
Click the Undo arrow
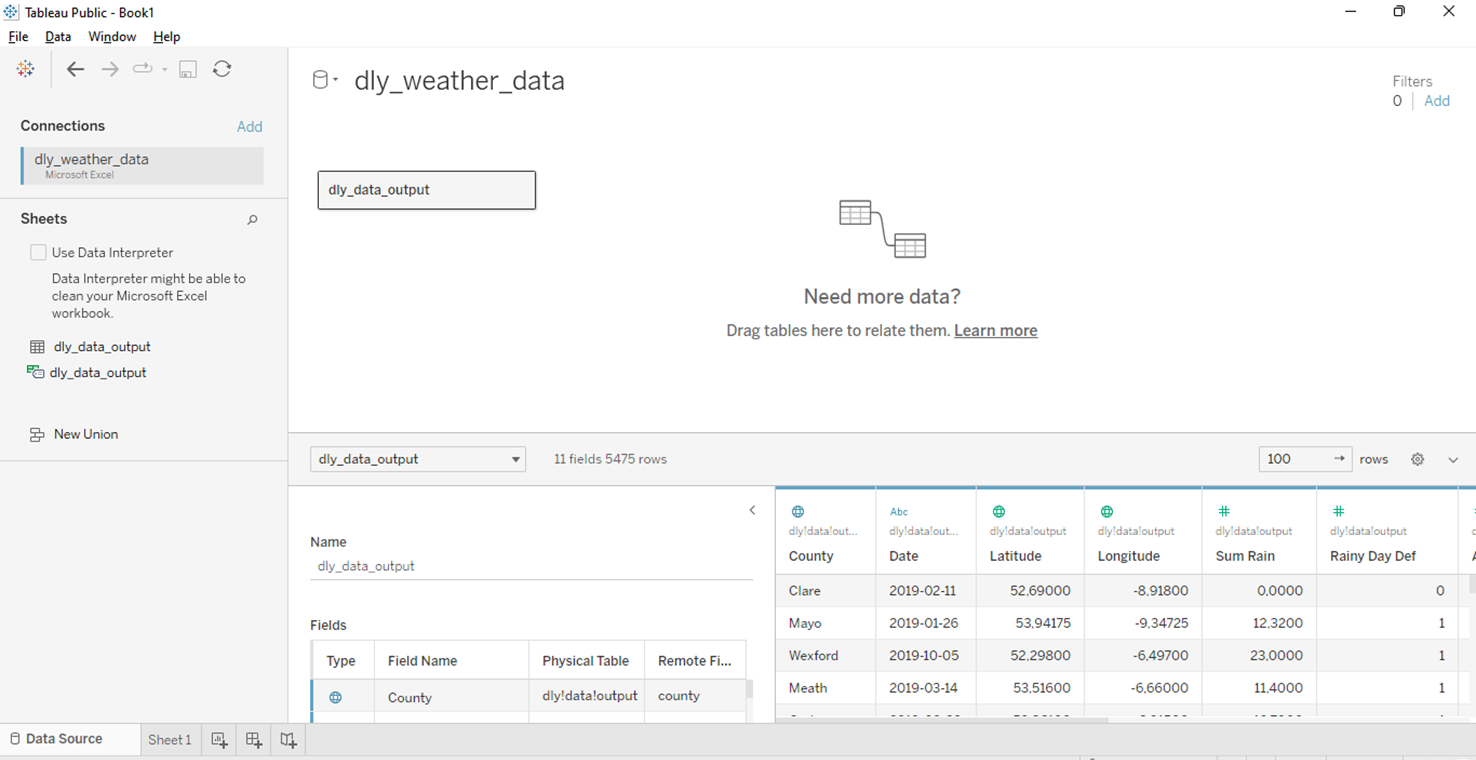75,69
